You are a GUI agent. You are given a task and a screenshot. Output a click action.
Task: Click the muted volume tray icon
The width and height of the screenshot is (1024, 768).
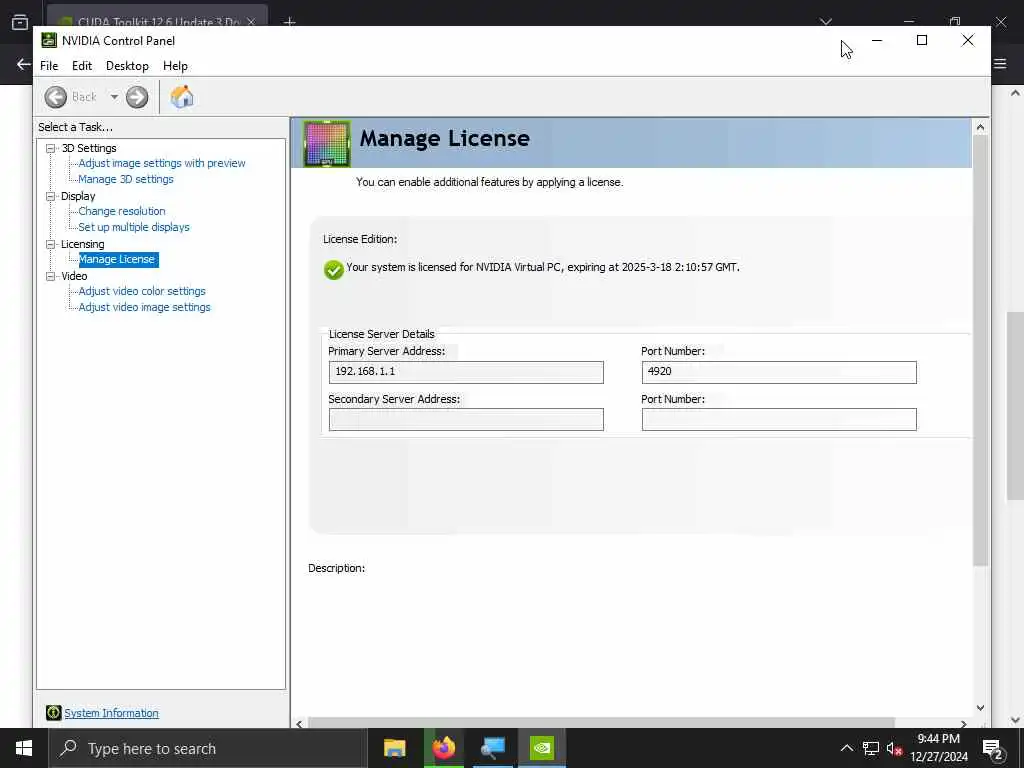click(894, 748)
